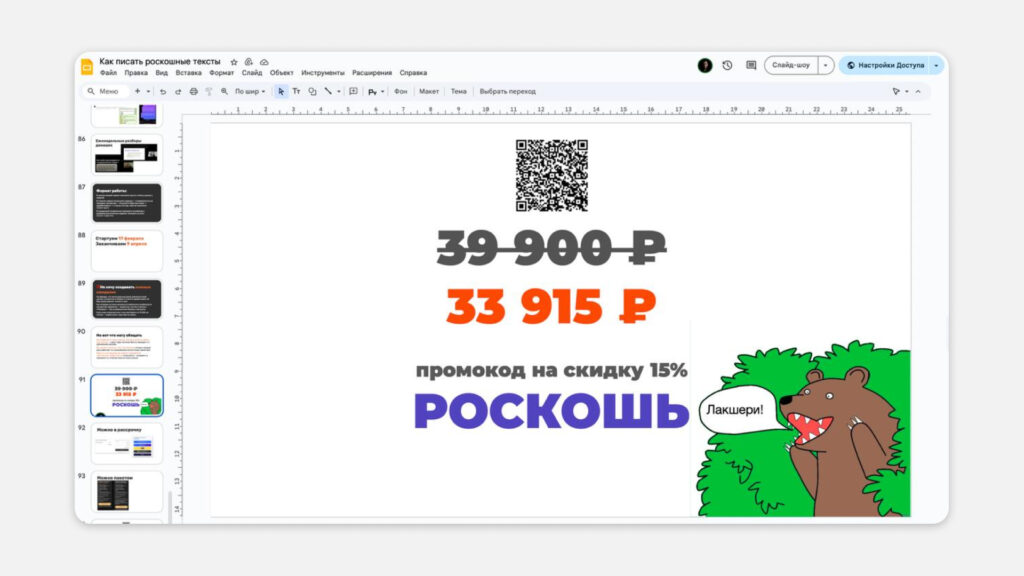Screen dimensions: 1024x576
Task: Open the Справка menu
Action: 413,73
